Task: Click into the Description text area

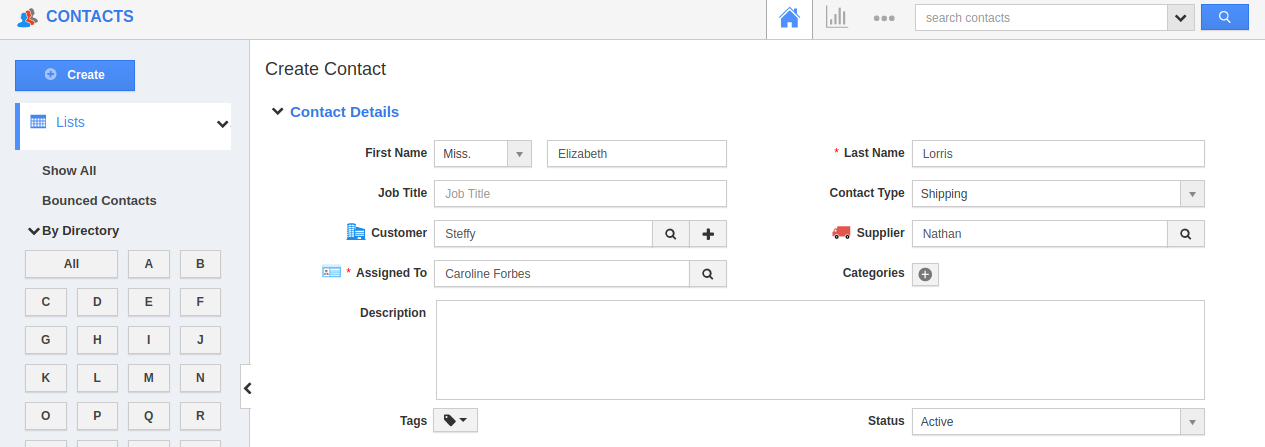Action: 820,350
